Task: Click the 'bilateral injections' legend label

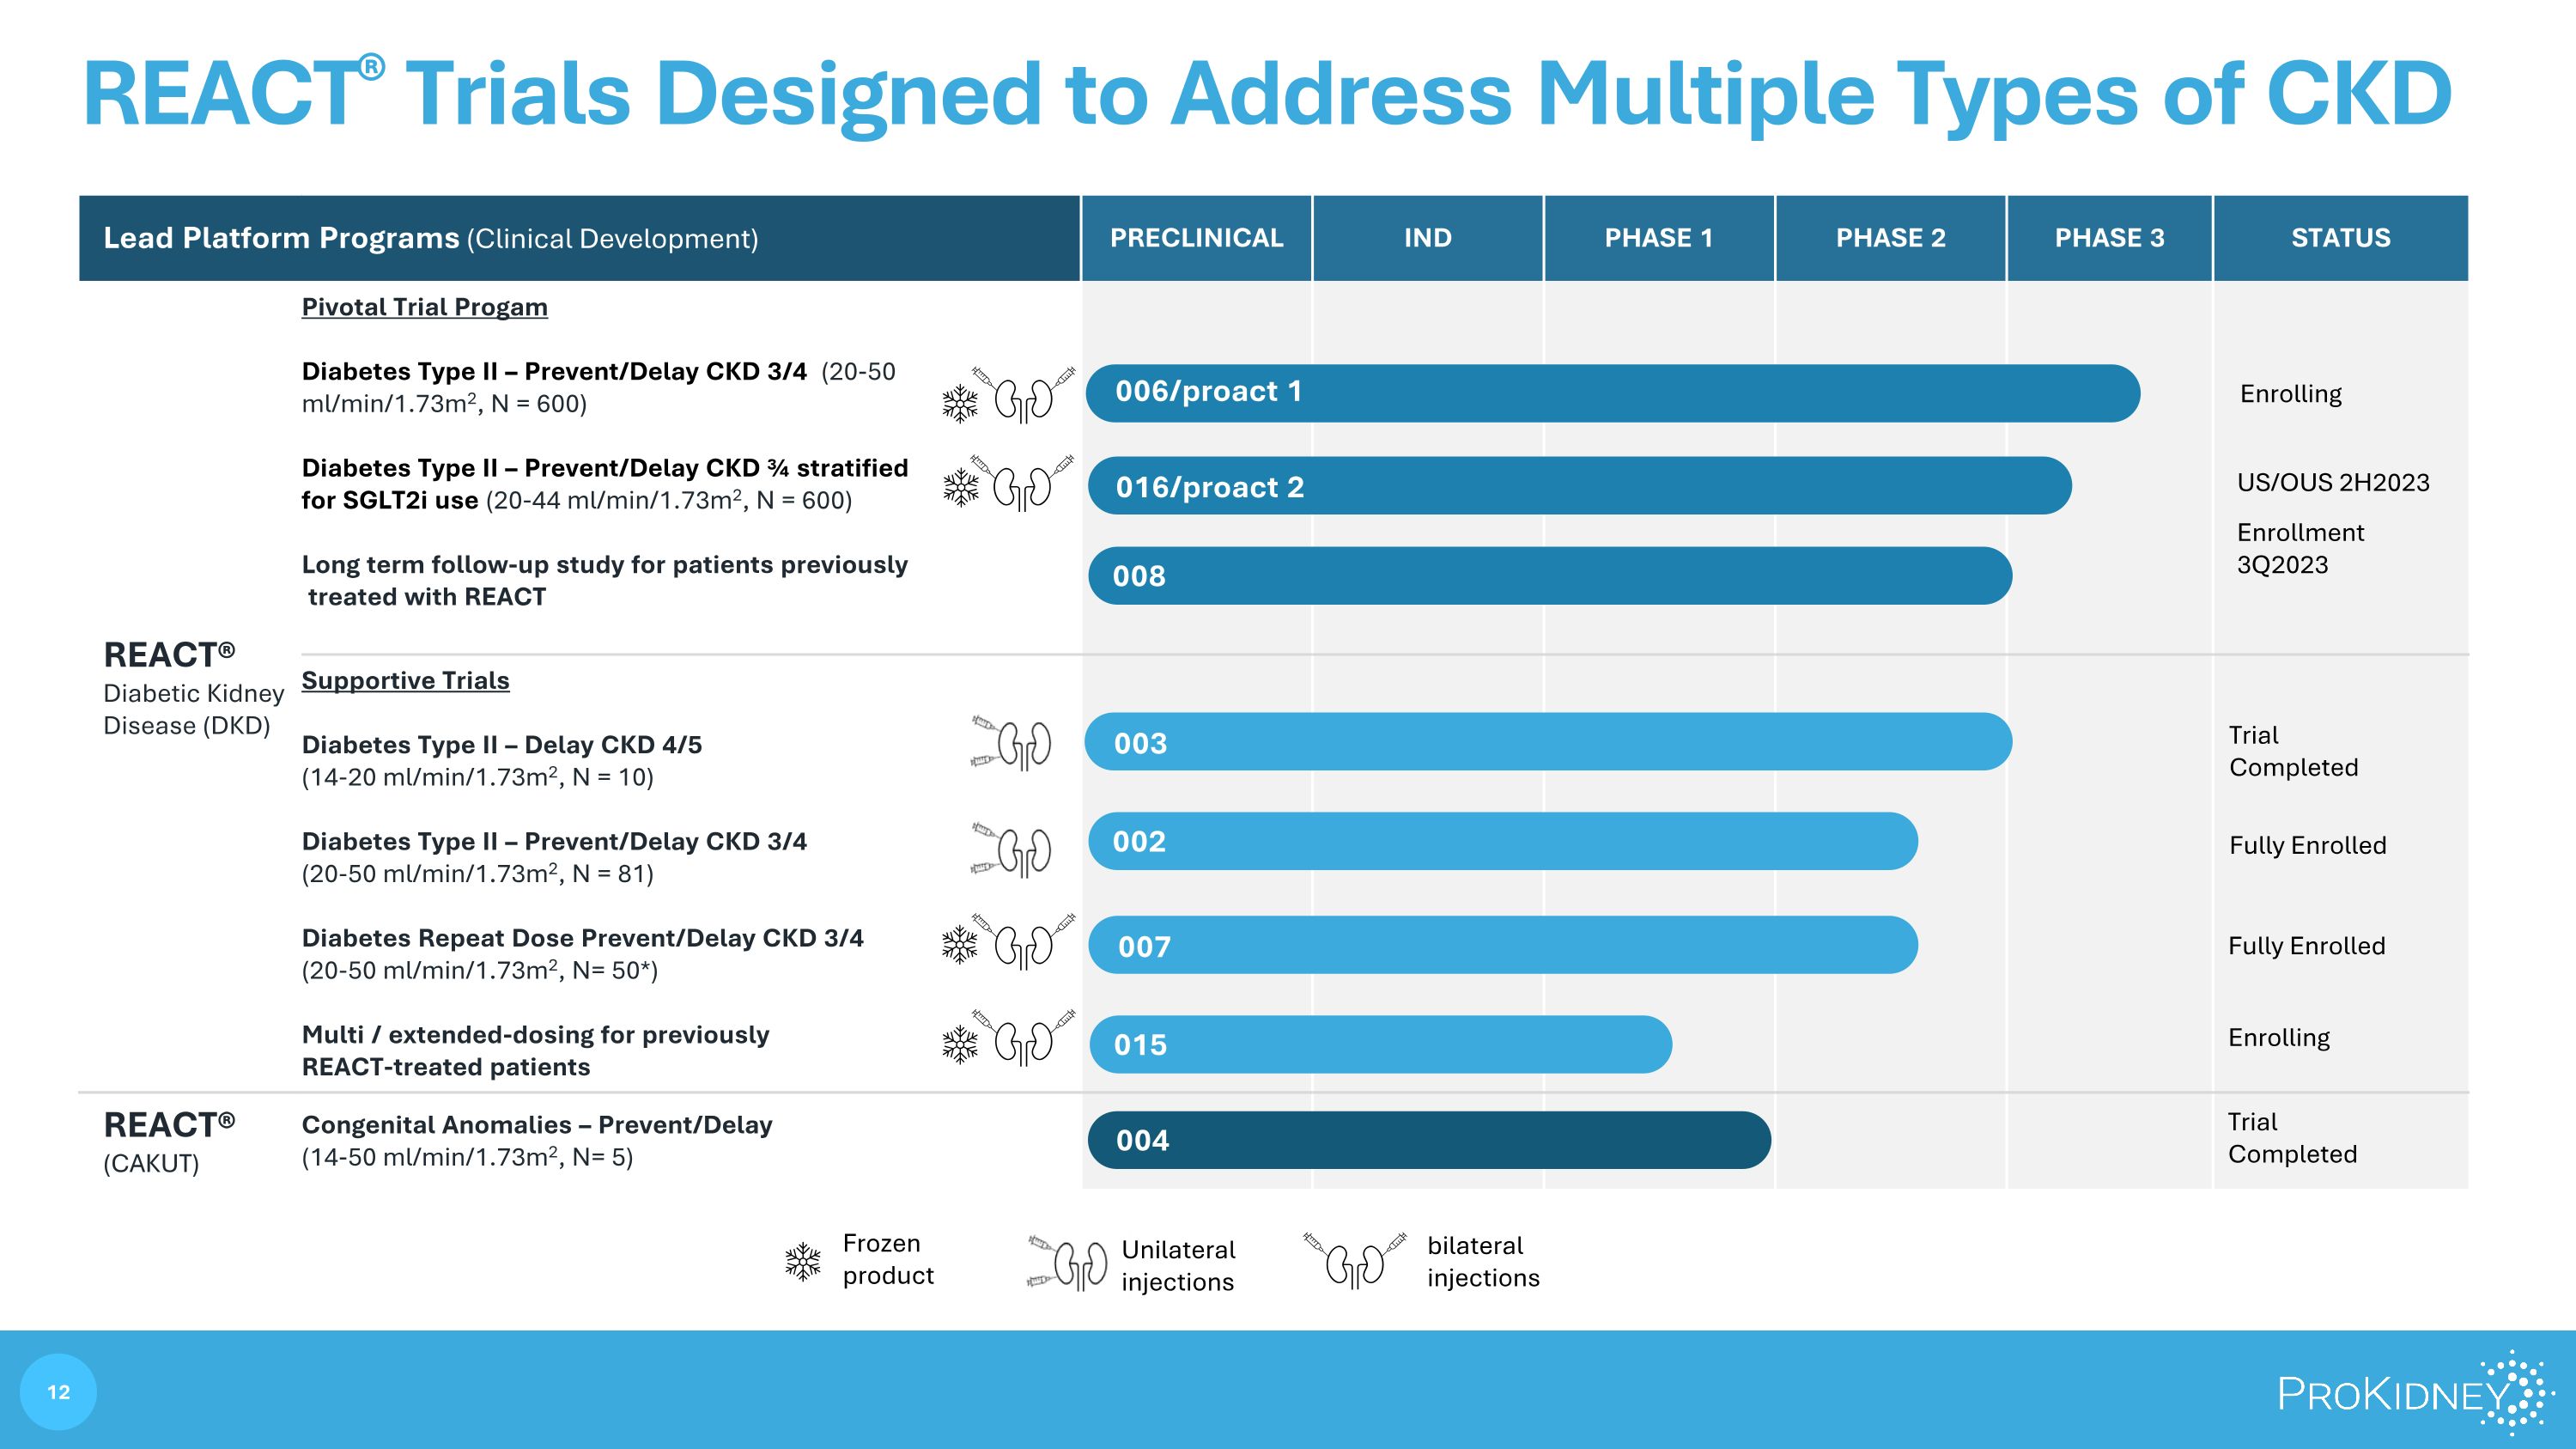Action: (1483, 1261)
